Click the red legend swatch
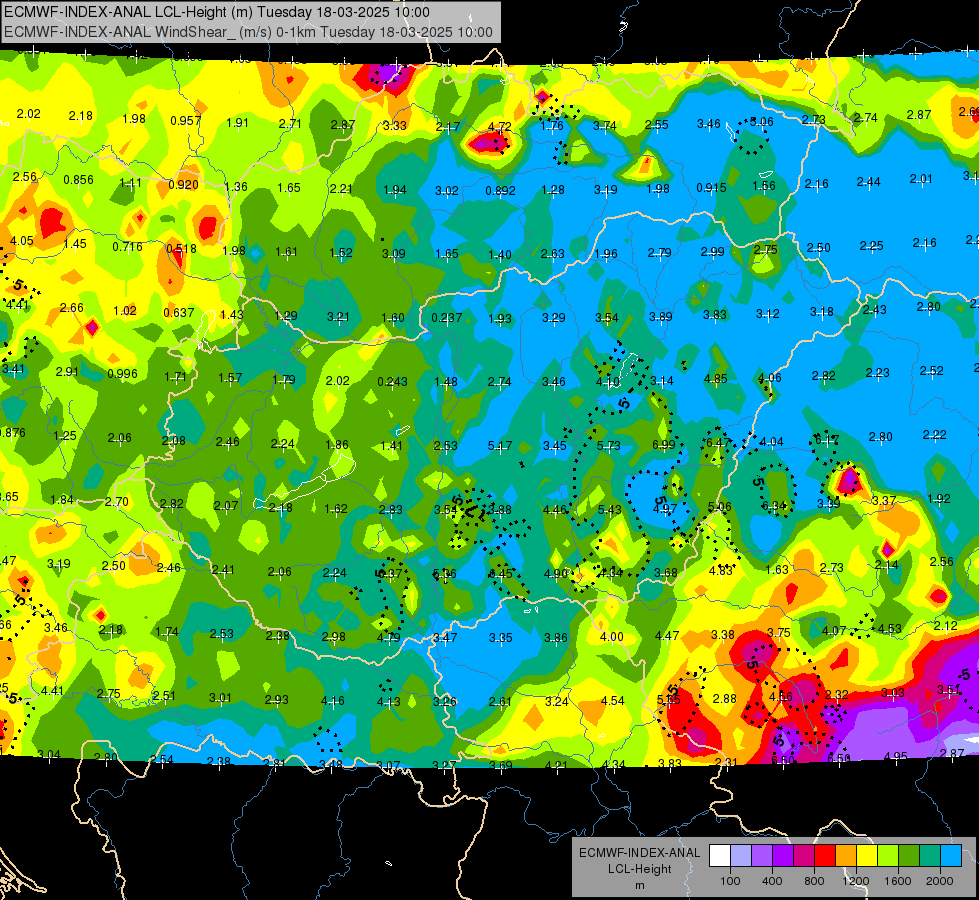Screen dimensions: 979x900 [825, 855]
